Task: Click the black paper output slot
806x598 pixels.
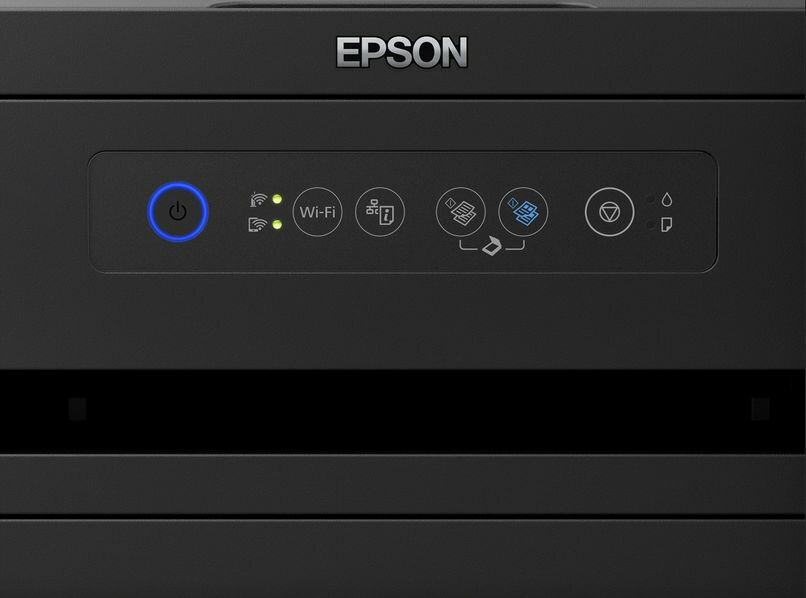Action: click(403, 411)
